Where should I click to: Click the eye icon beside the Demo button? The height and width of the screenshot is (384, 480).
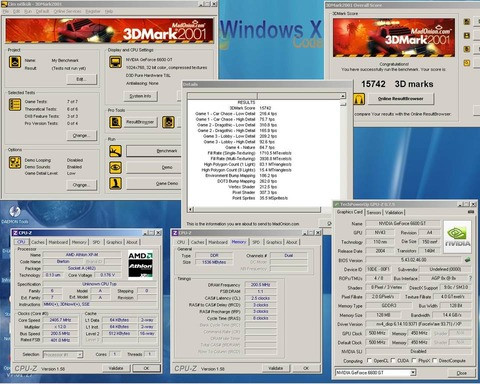pyautogui.click(x=115, y=167)
